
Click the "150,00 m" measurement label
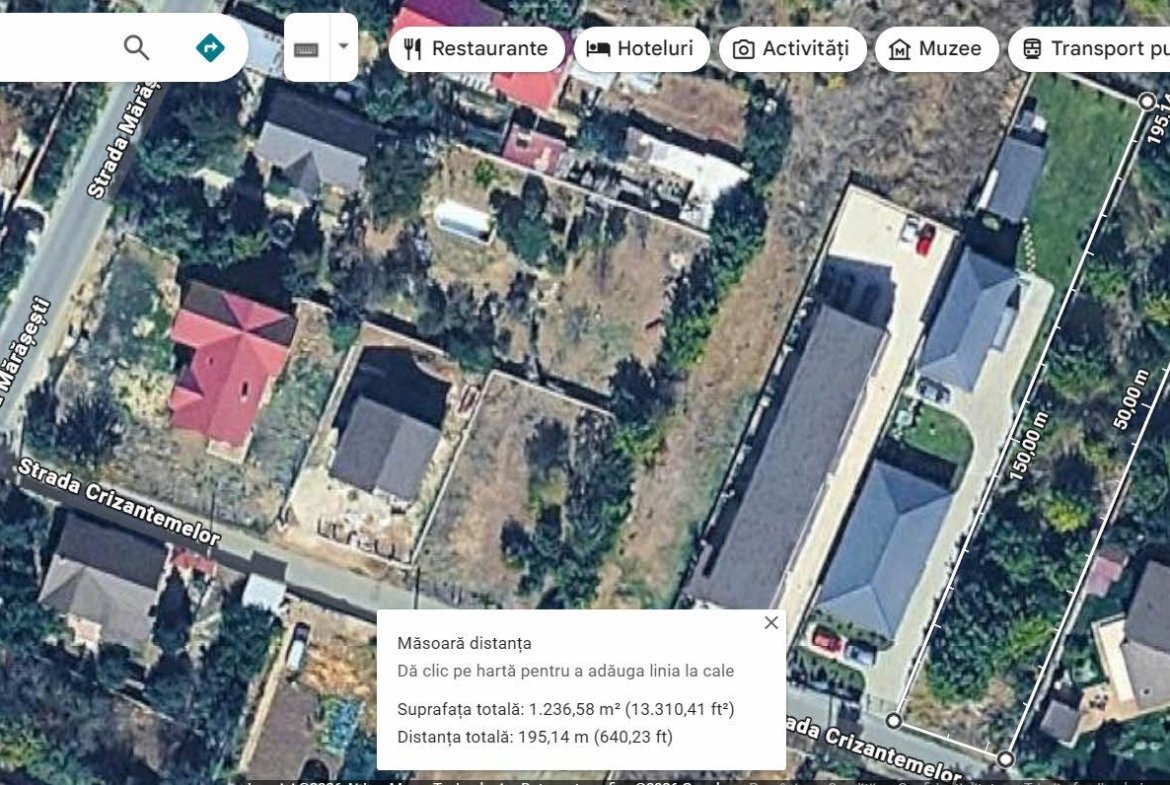[1028, 445]
